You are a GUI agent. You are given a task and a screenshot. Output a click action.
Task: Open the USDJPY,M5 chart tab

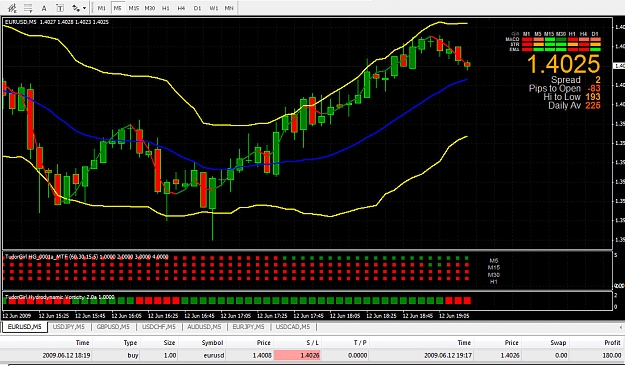coord(69,327)
